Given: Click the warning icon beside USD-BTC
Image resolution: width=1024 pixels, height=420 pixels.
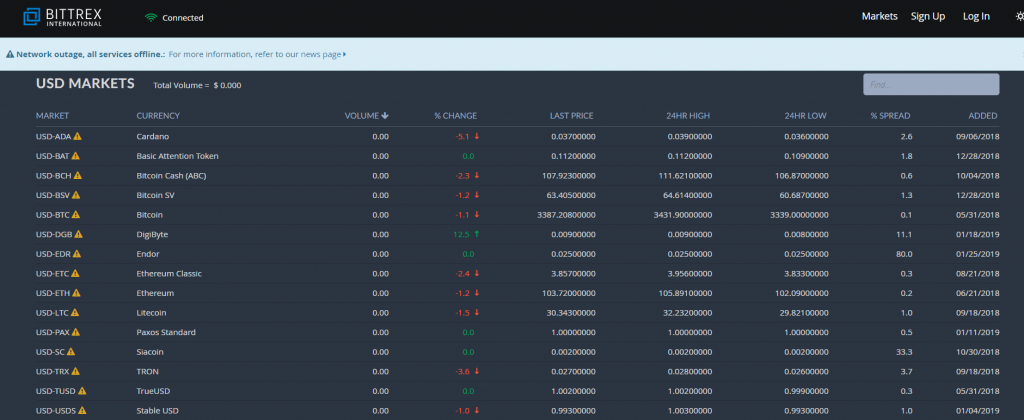Looking at the screenshot, I should click(x=76, y=215).
